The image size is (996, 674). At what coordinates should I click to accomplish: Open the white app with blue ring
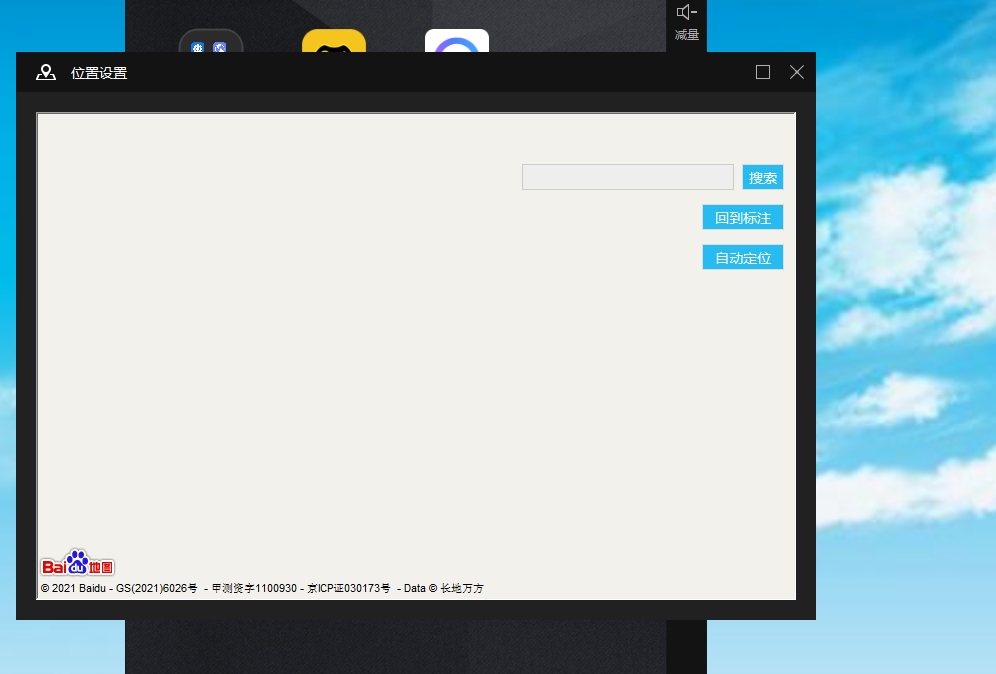tap(457, 42)
